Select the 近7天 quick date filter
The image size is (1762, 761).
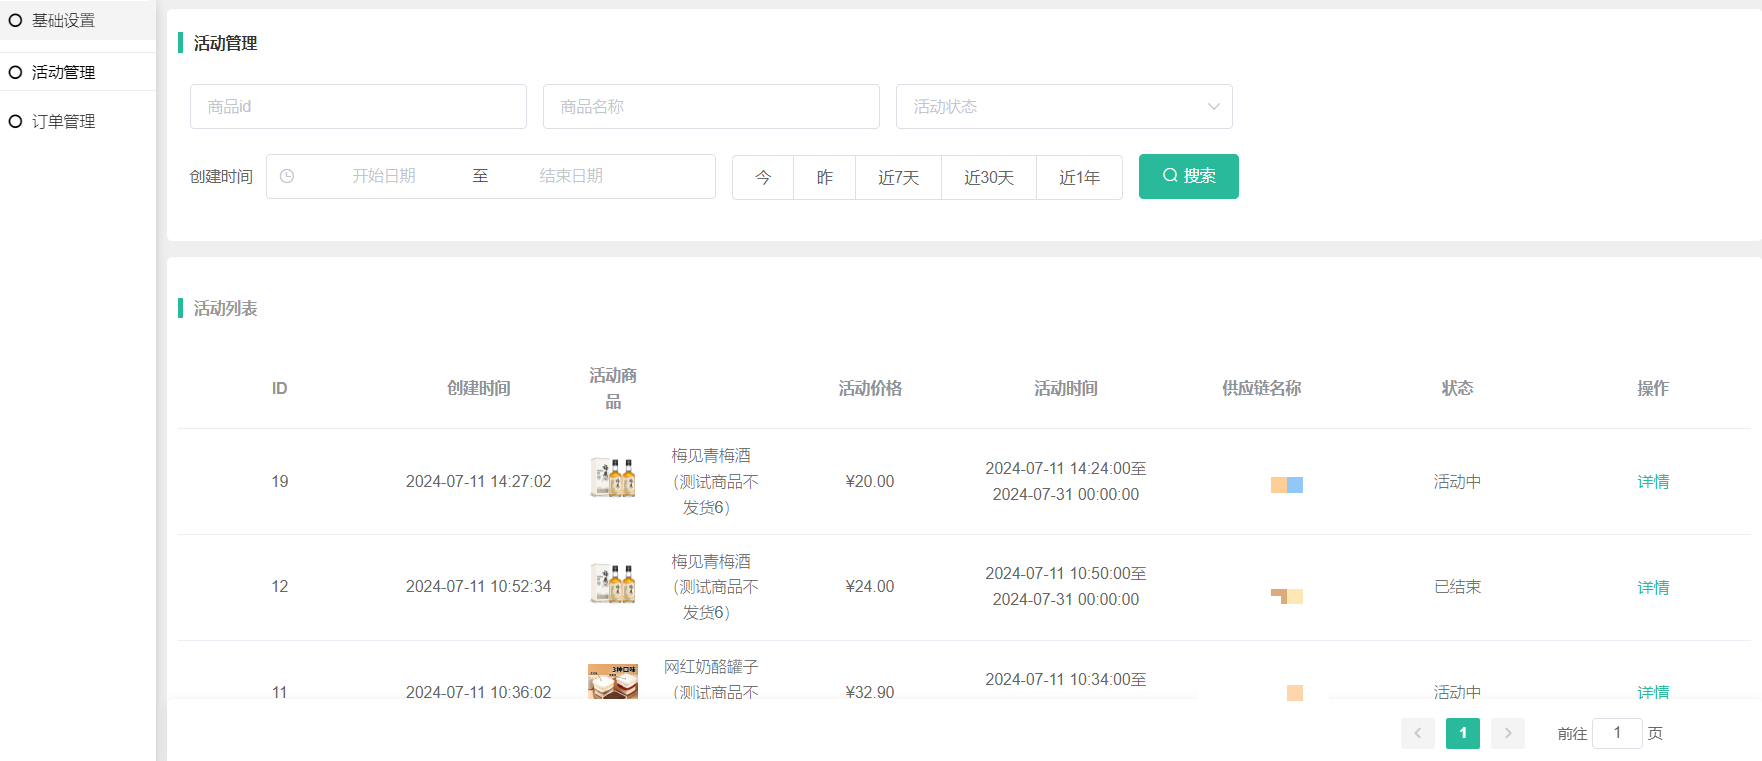pyautogui.click(x=898, y=177)
